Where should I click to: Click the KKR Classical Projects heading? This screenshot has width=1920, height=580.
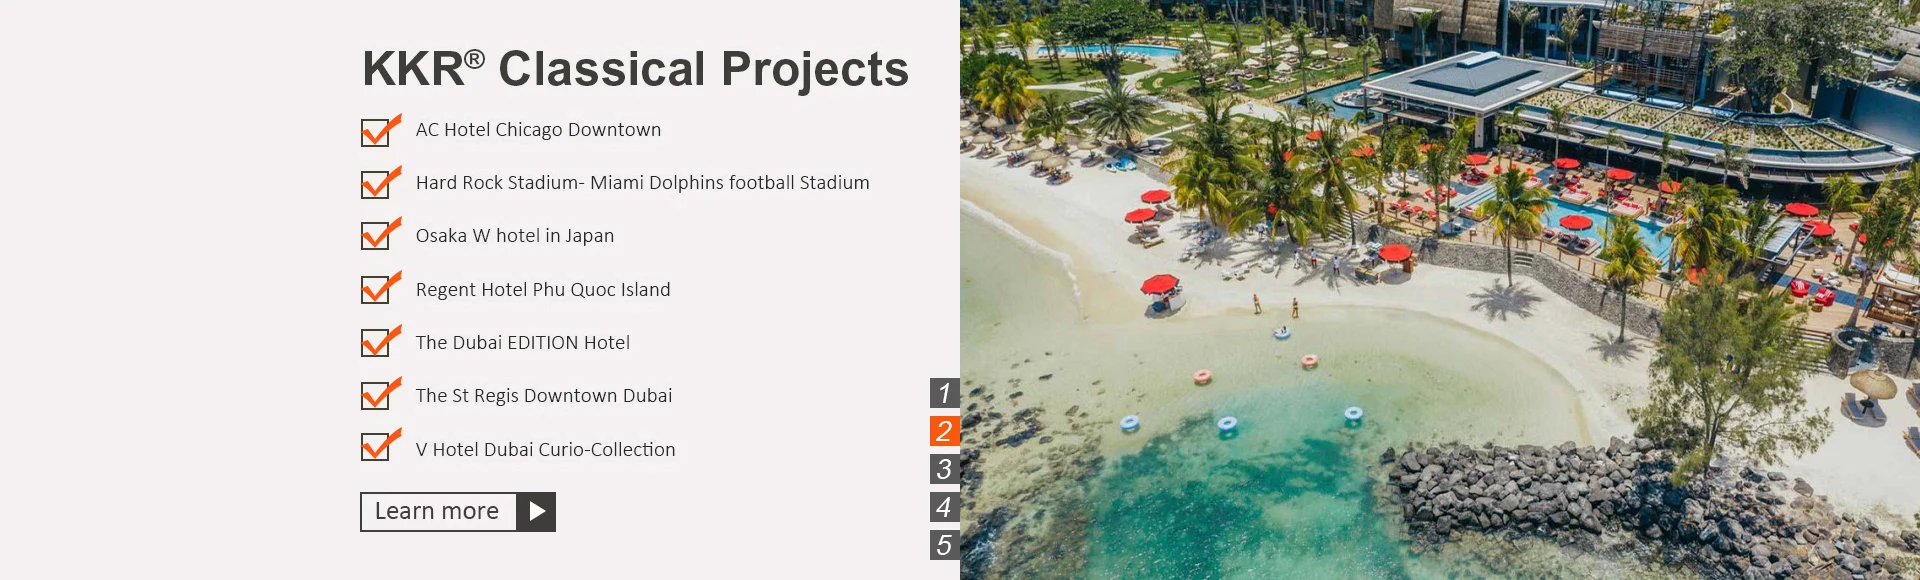click(635, 69)
